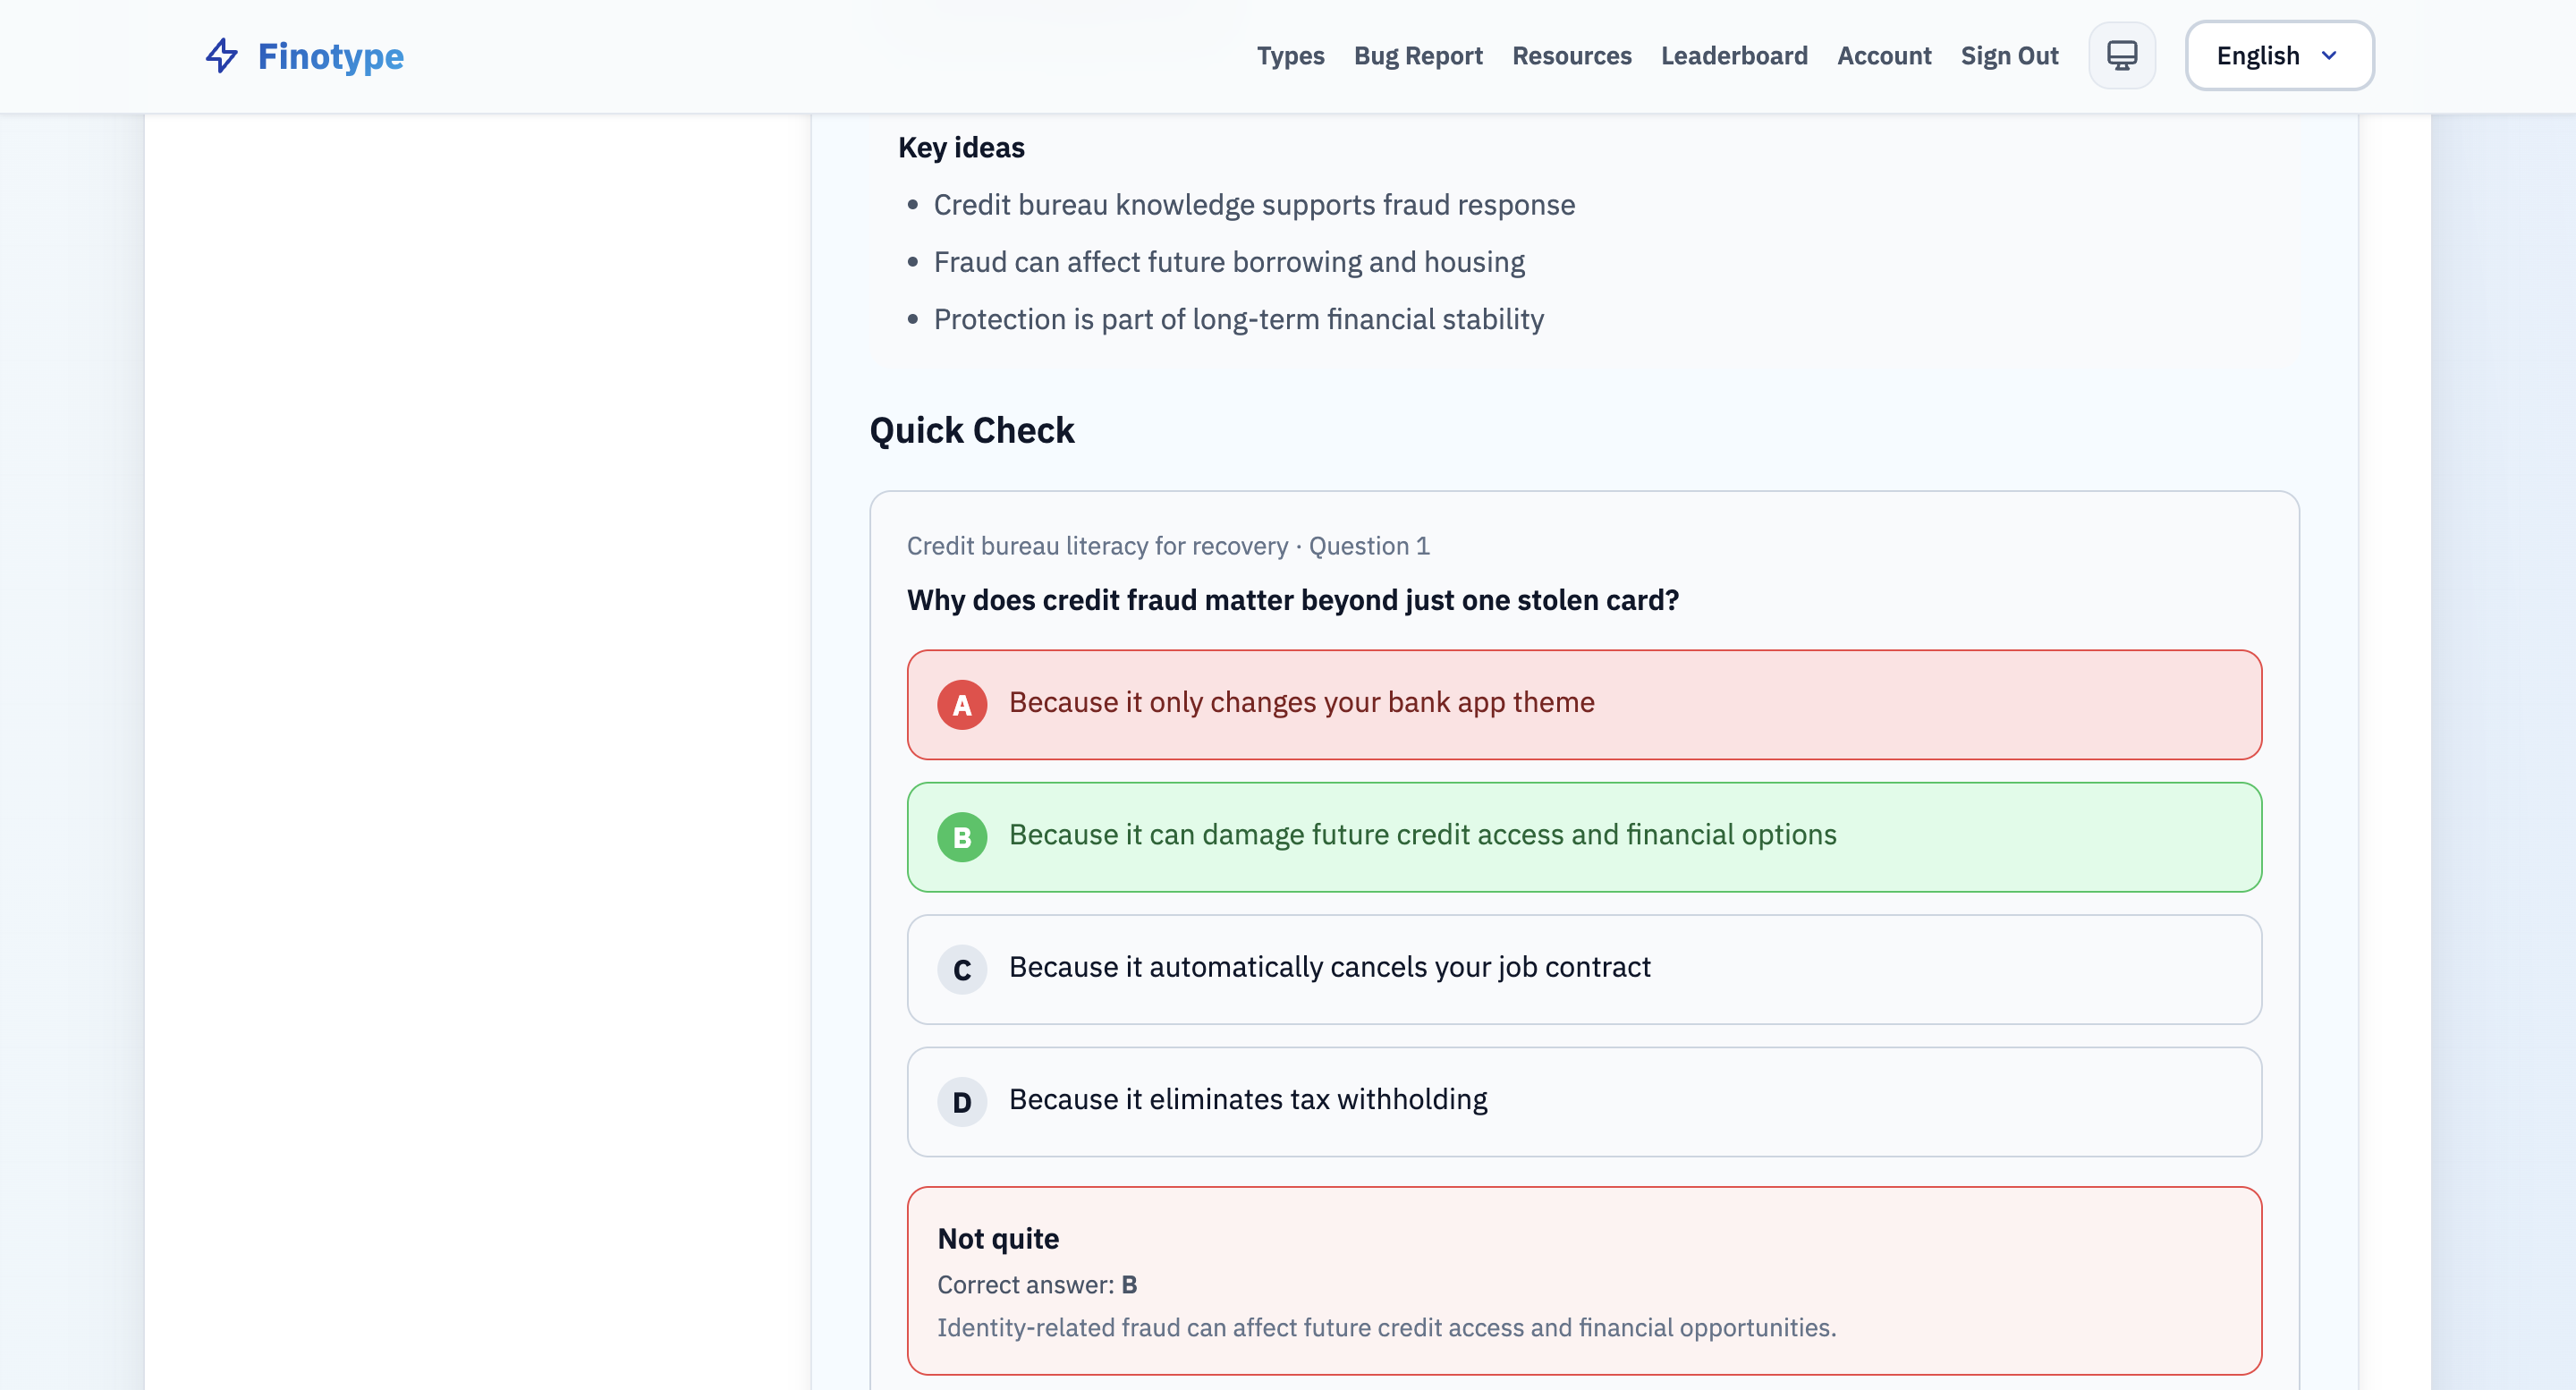Click the green B answer badge

click(961, 837)
